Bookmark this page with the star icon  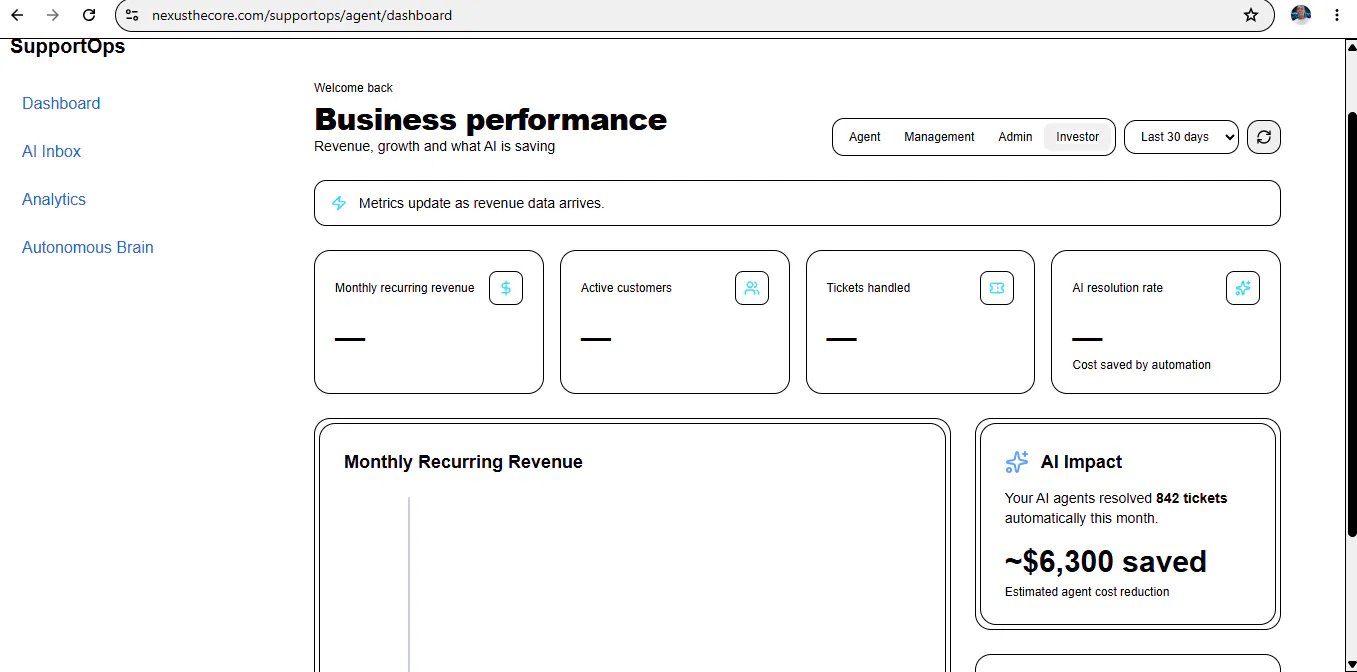(1251, 15)
